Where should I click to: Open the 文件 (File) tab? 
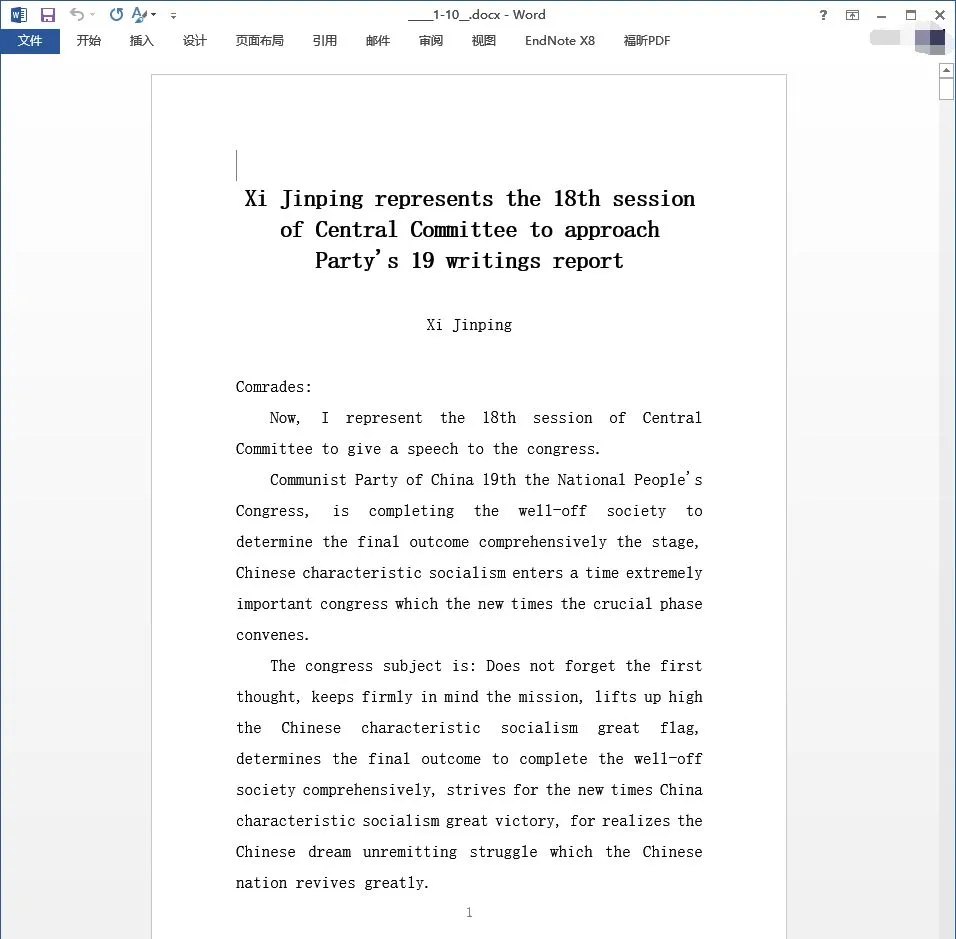click(x=30, y=41)
